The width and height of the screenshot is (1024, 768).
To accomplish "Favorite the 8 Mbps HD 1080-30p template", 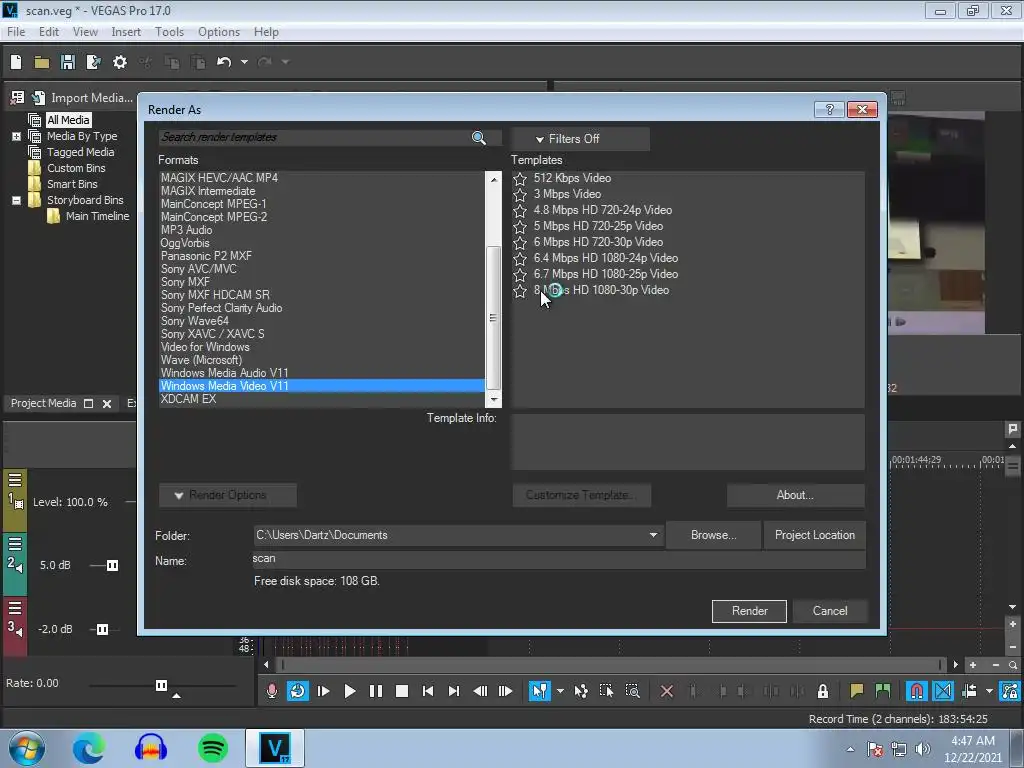I will click(x=520, y=291).
